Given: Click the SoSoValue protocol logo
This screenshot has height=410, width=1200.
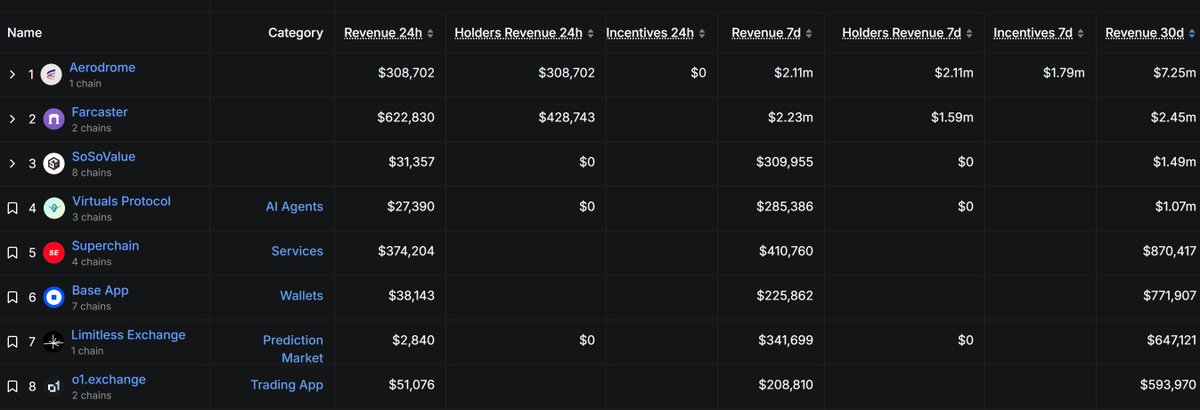Looking at the screenshot, I should click(x=53, y=164).
